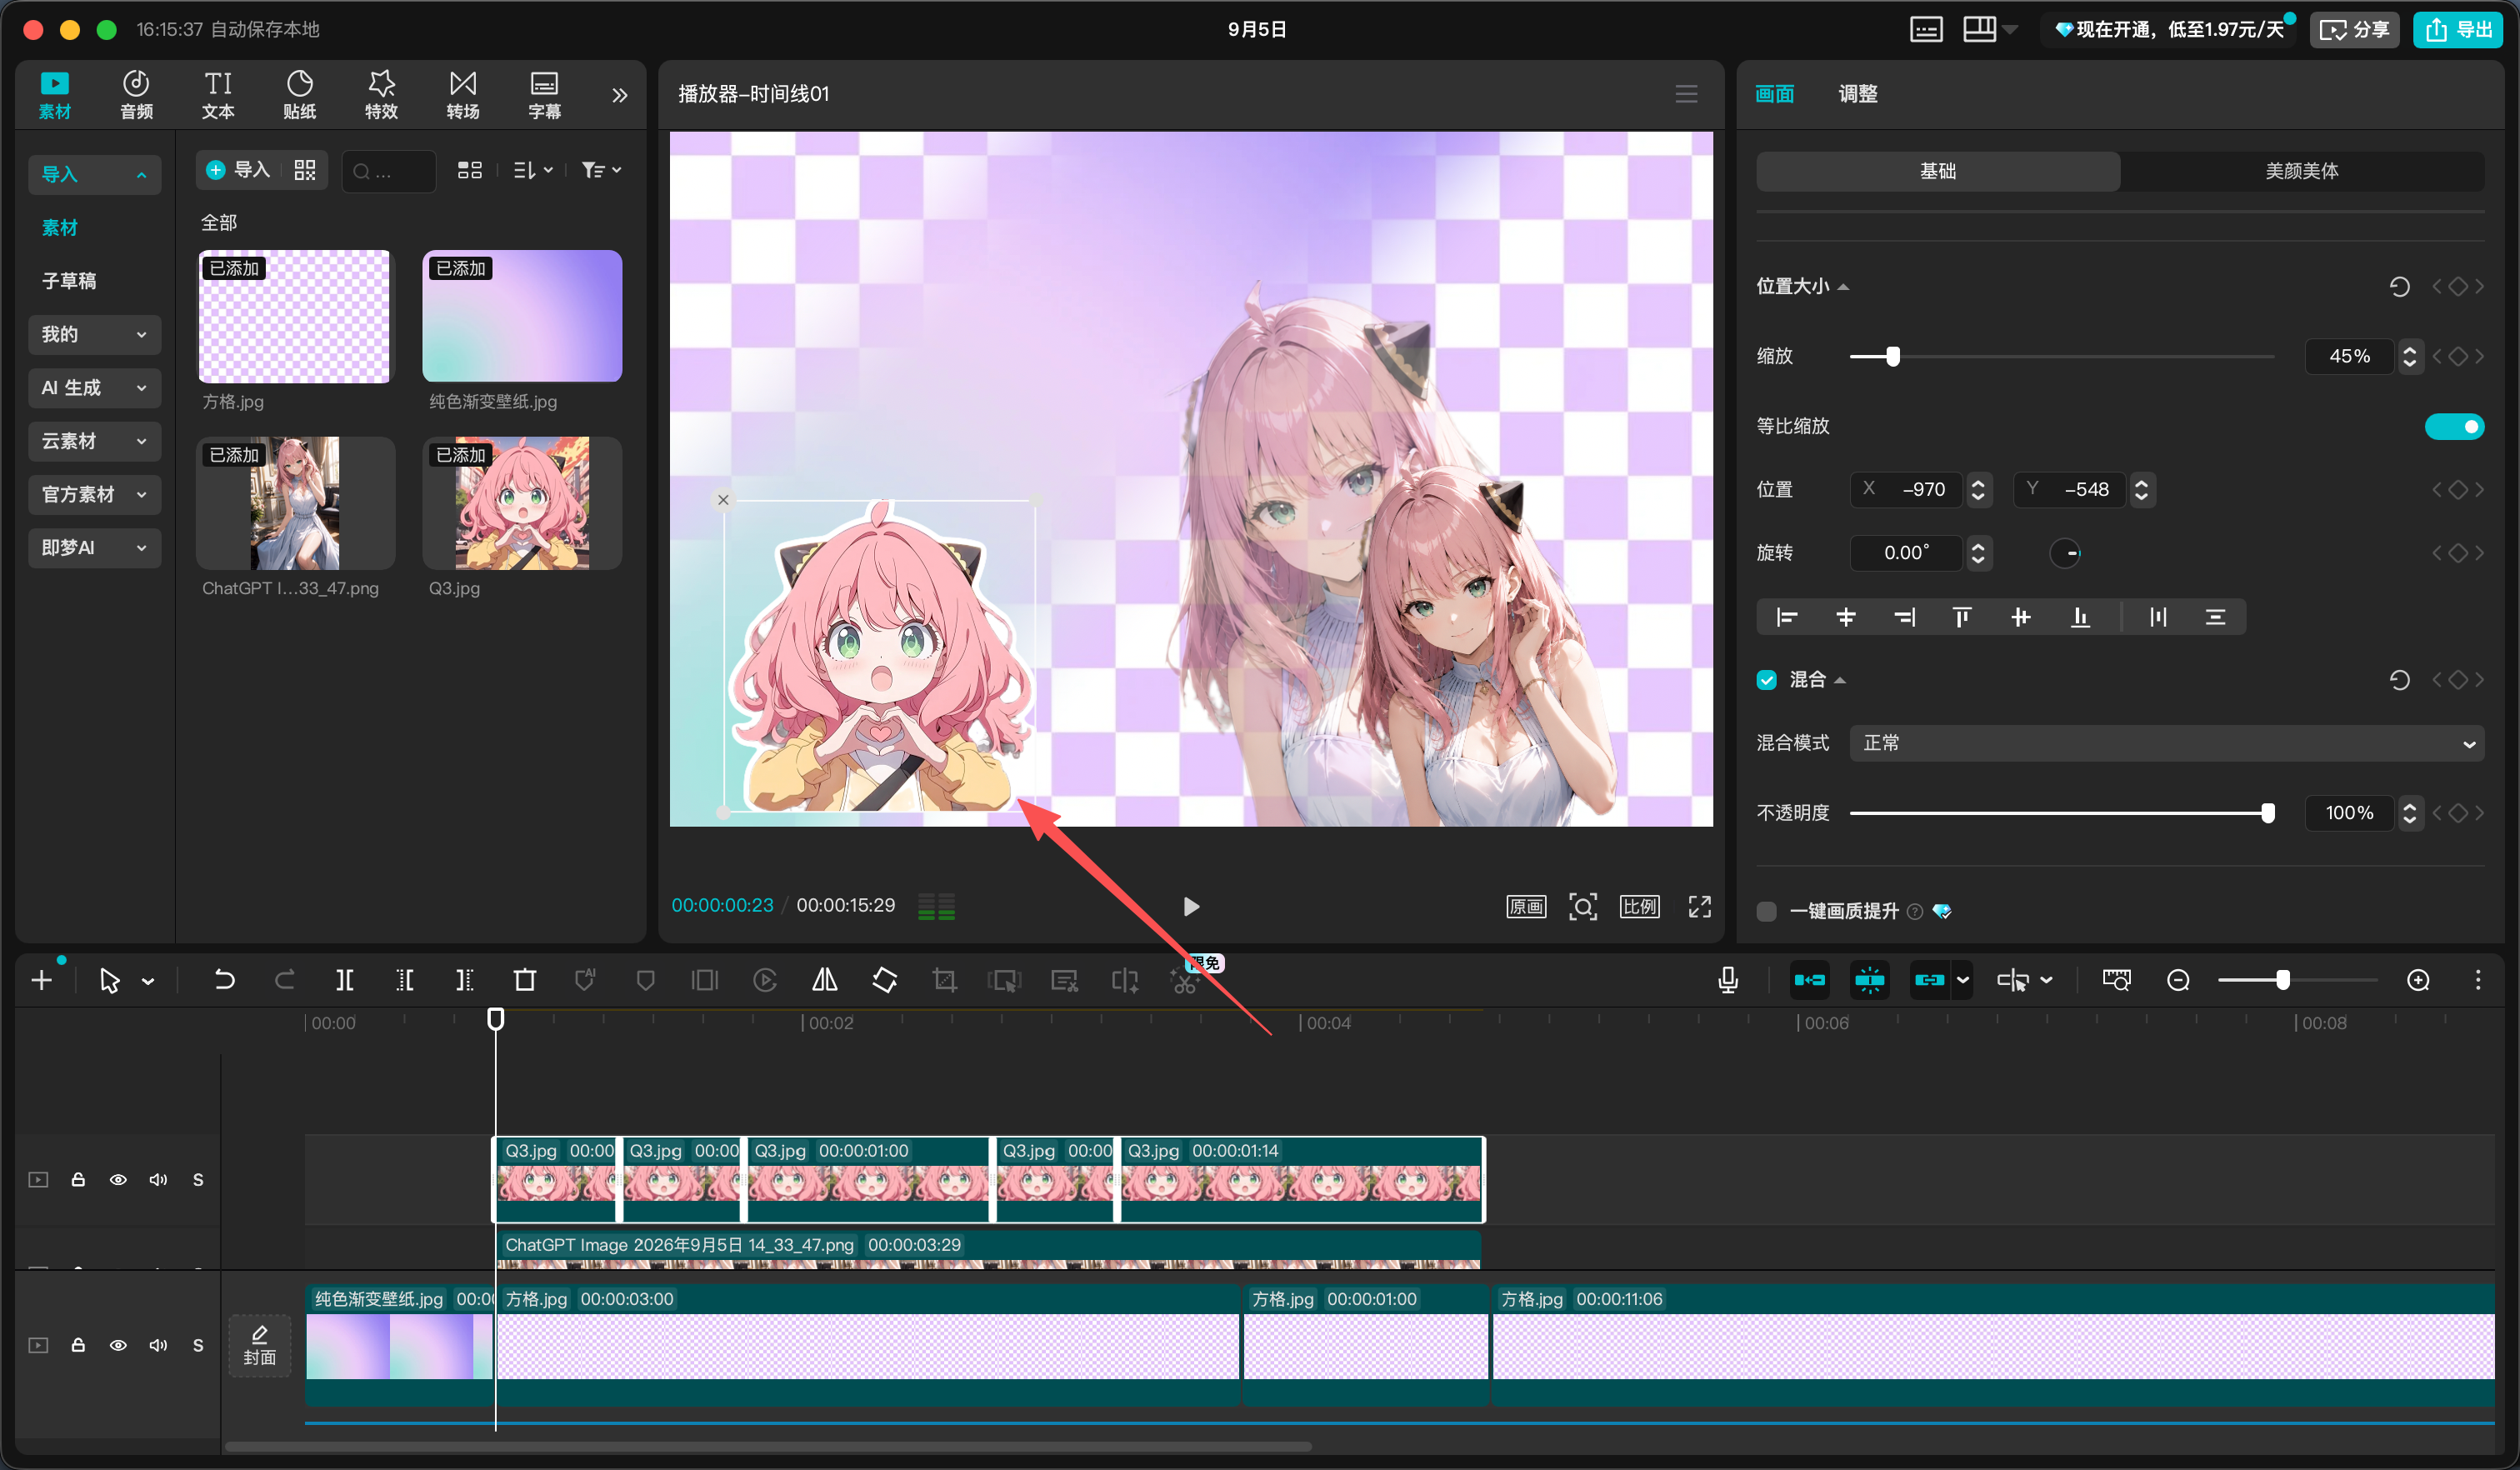Lock the main track beside 封面
The width and height of the screenshot is (2520, 1470).
[78, 1345]
